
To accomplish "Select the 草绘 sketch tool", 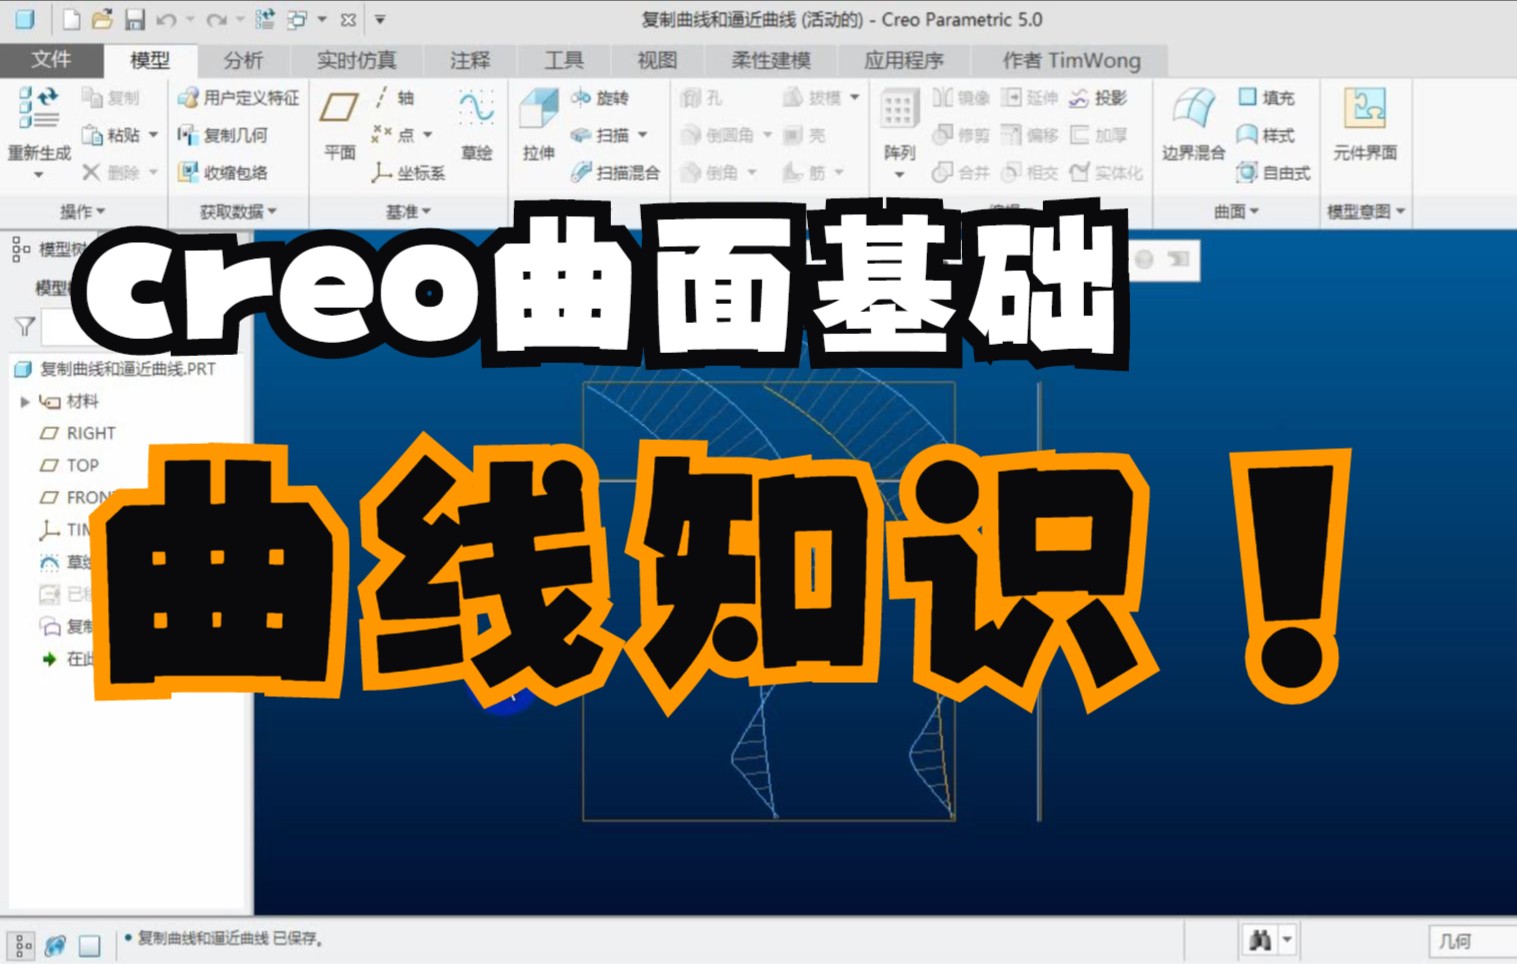I will 477,124.
